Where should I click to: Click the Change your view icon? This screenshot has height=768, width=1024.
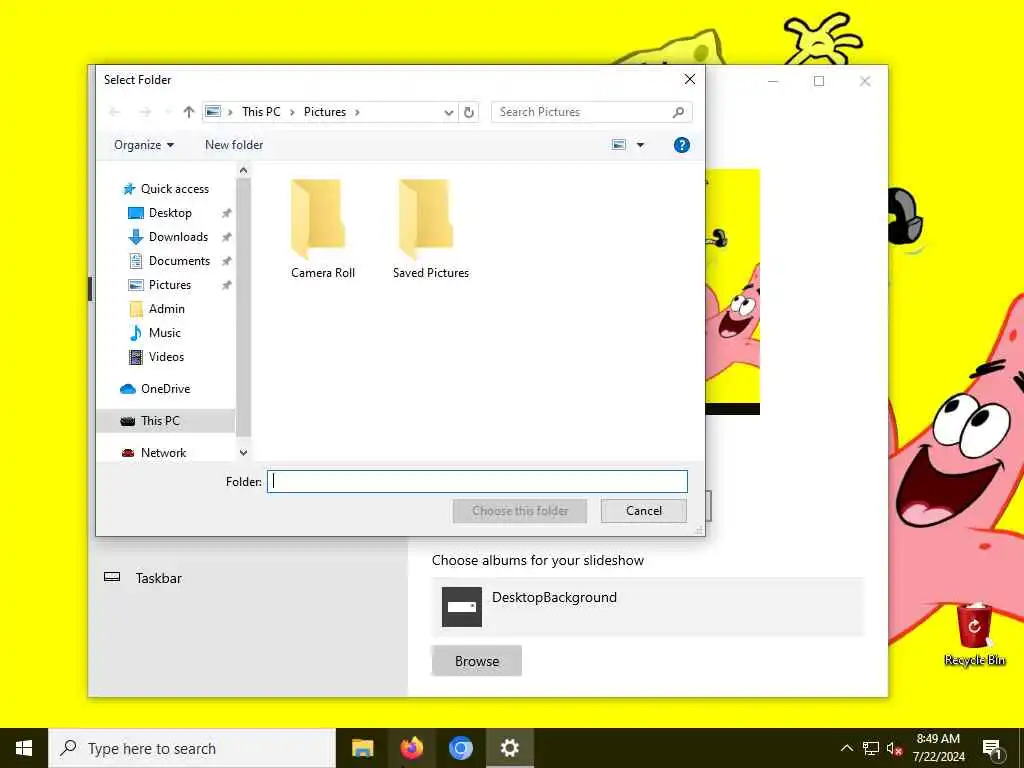[619, 145]
